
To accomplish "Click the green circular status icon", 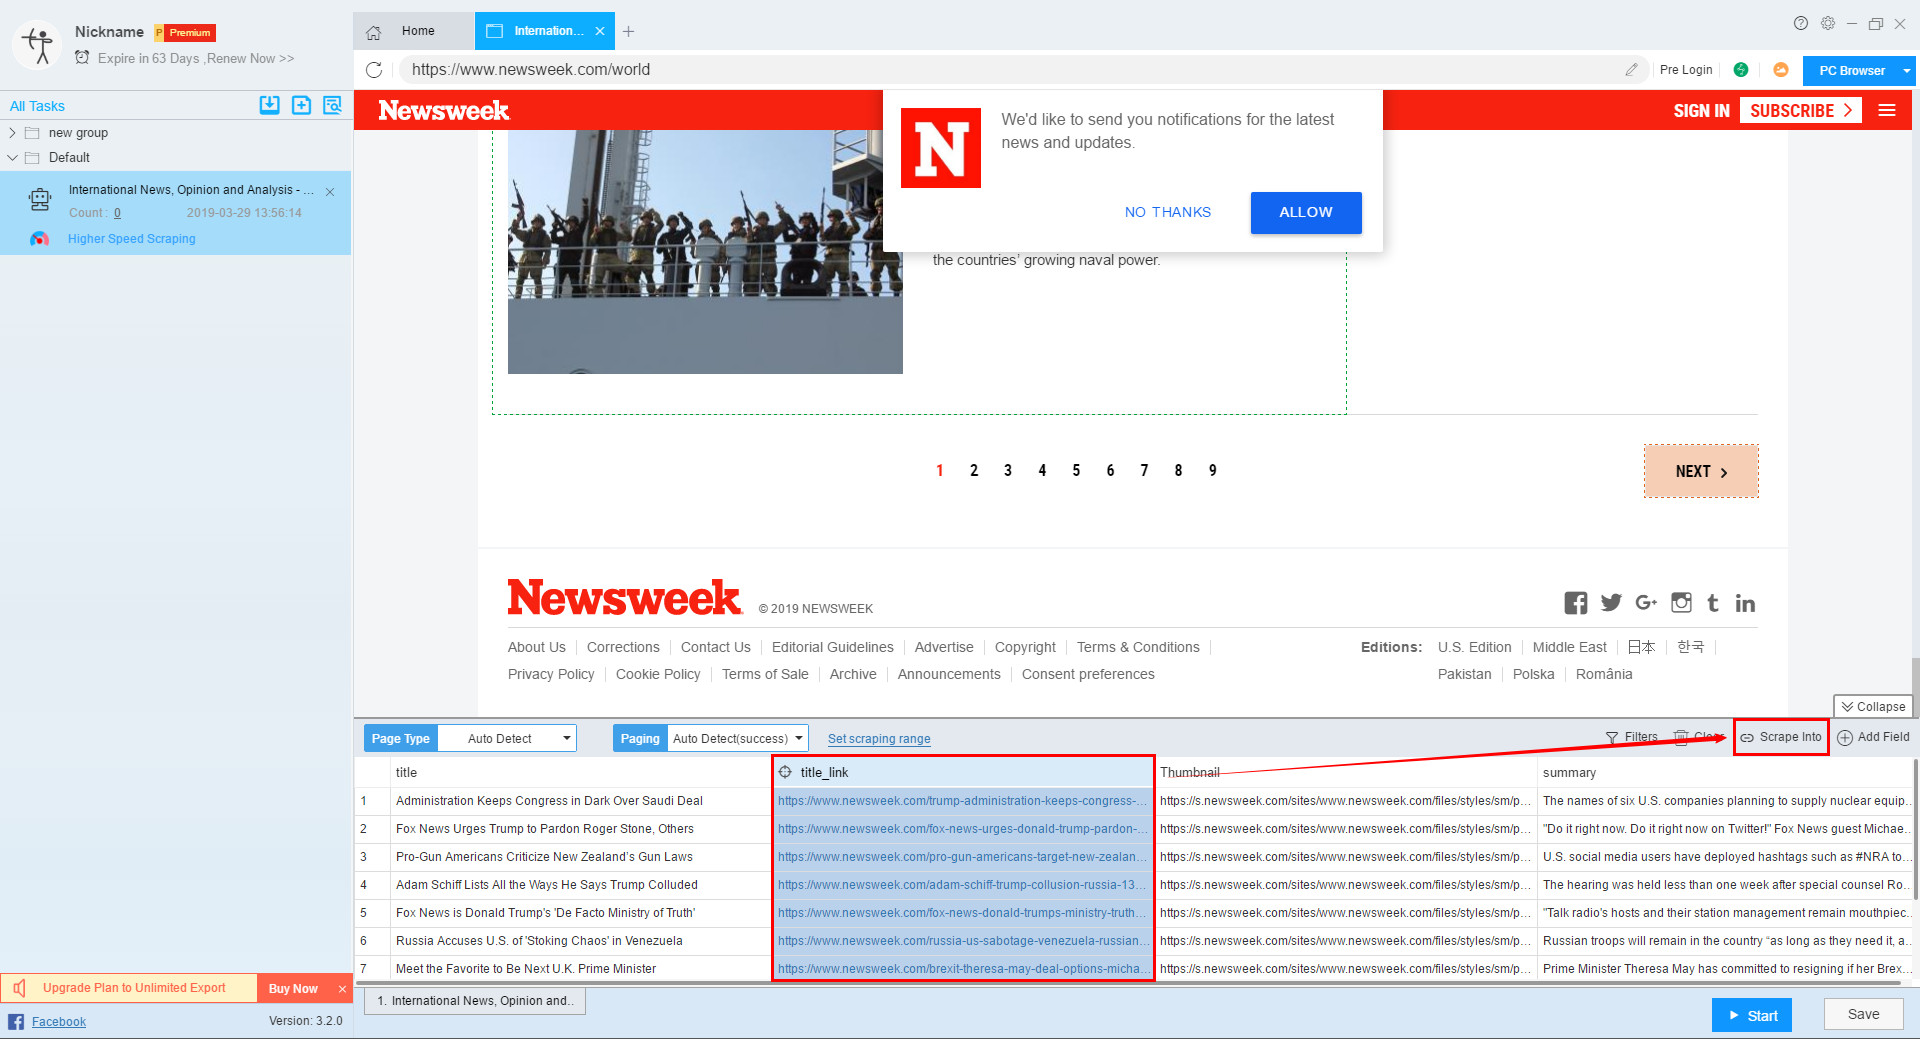I will 1741,70.
